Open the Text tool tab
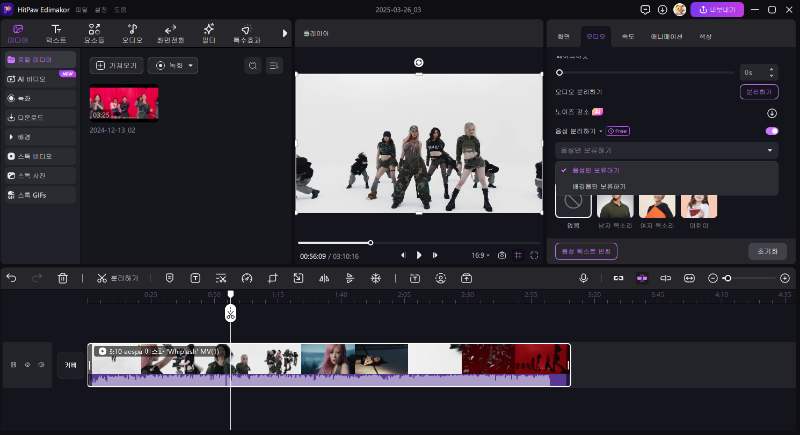800x435 pixels. pos(56,34)
